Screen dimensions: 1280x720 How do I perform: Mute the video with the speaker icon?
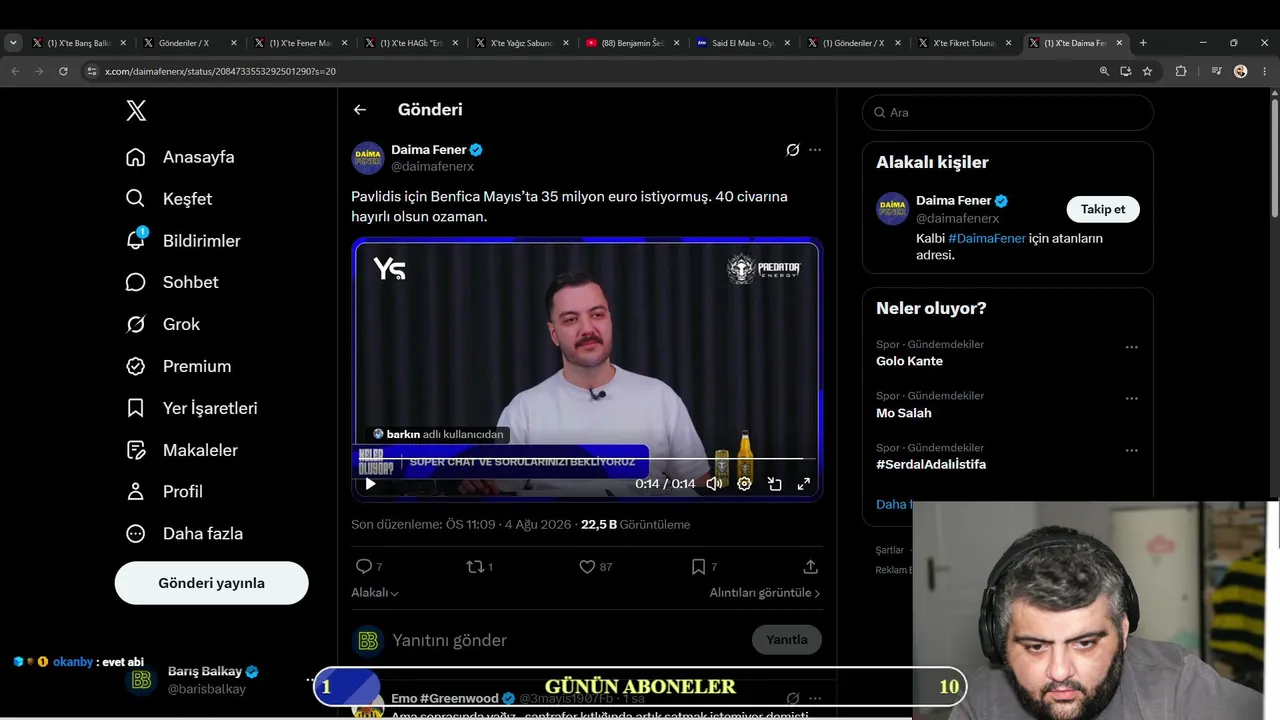(714, 484)
